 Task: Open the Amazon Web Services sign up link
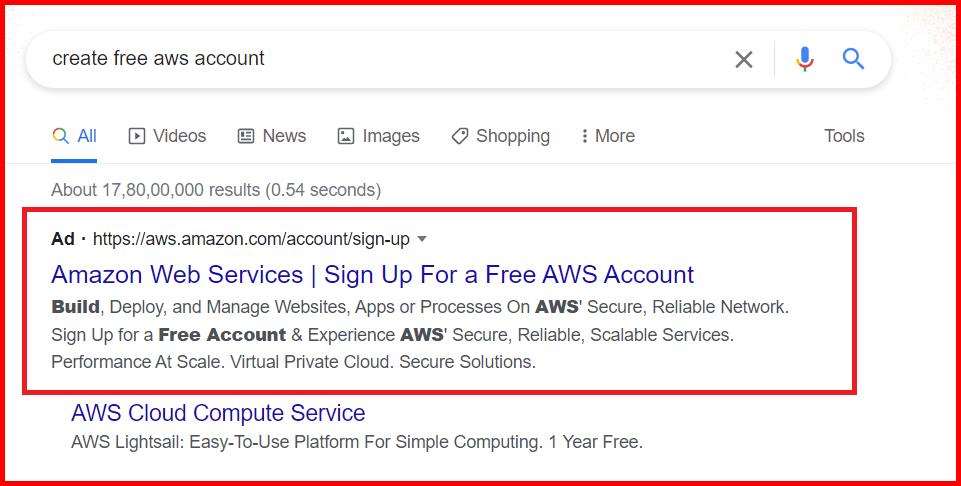[x=372, y=275]
